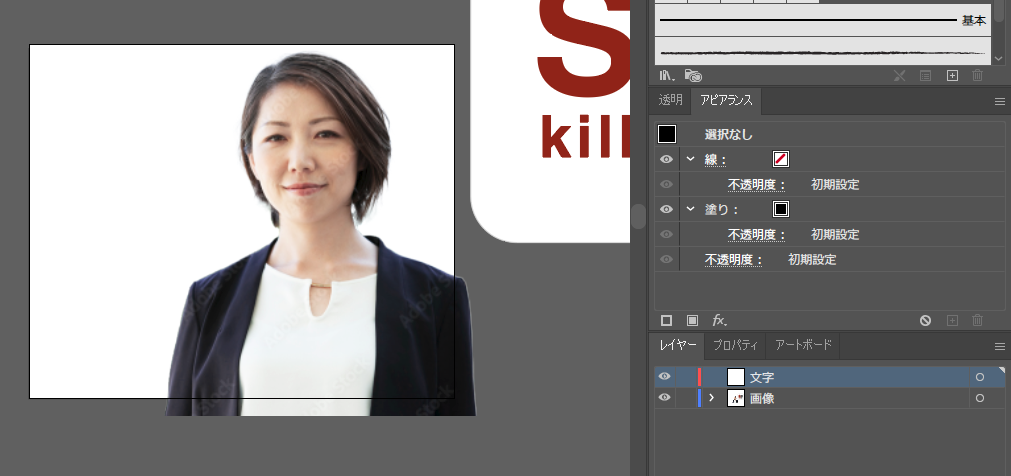Toggle visibility of stroke's 不透明度 row
Image resolution: width=1011 pixels, height=476 pixels.
click(667, 184)
